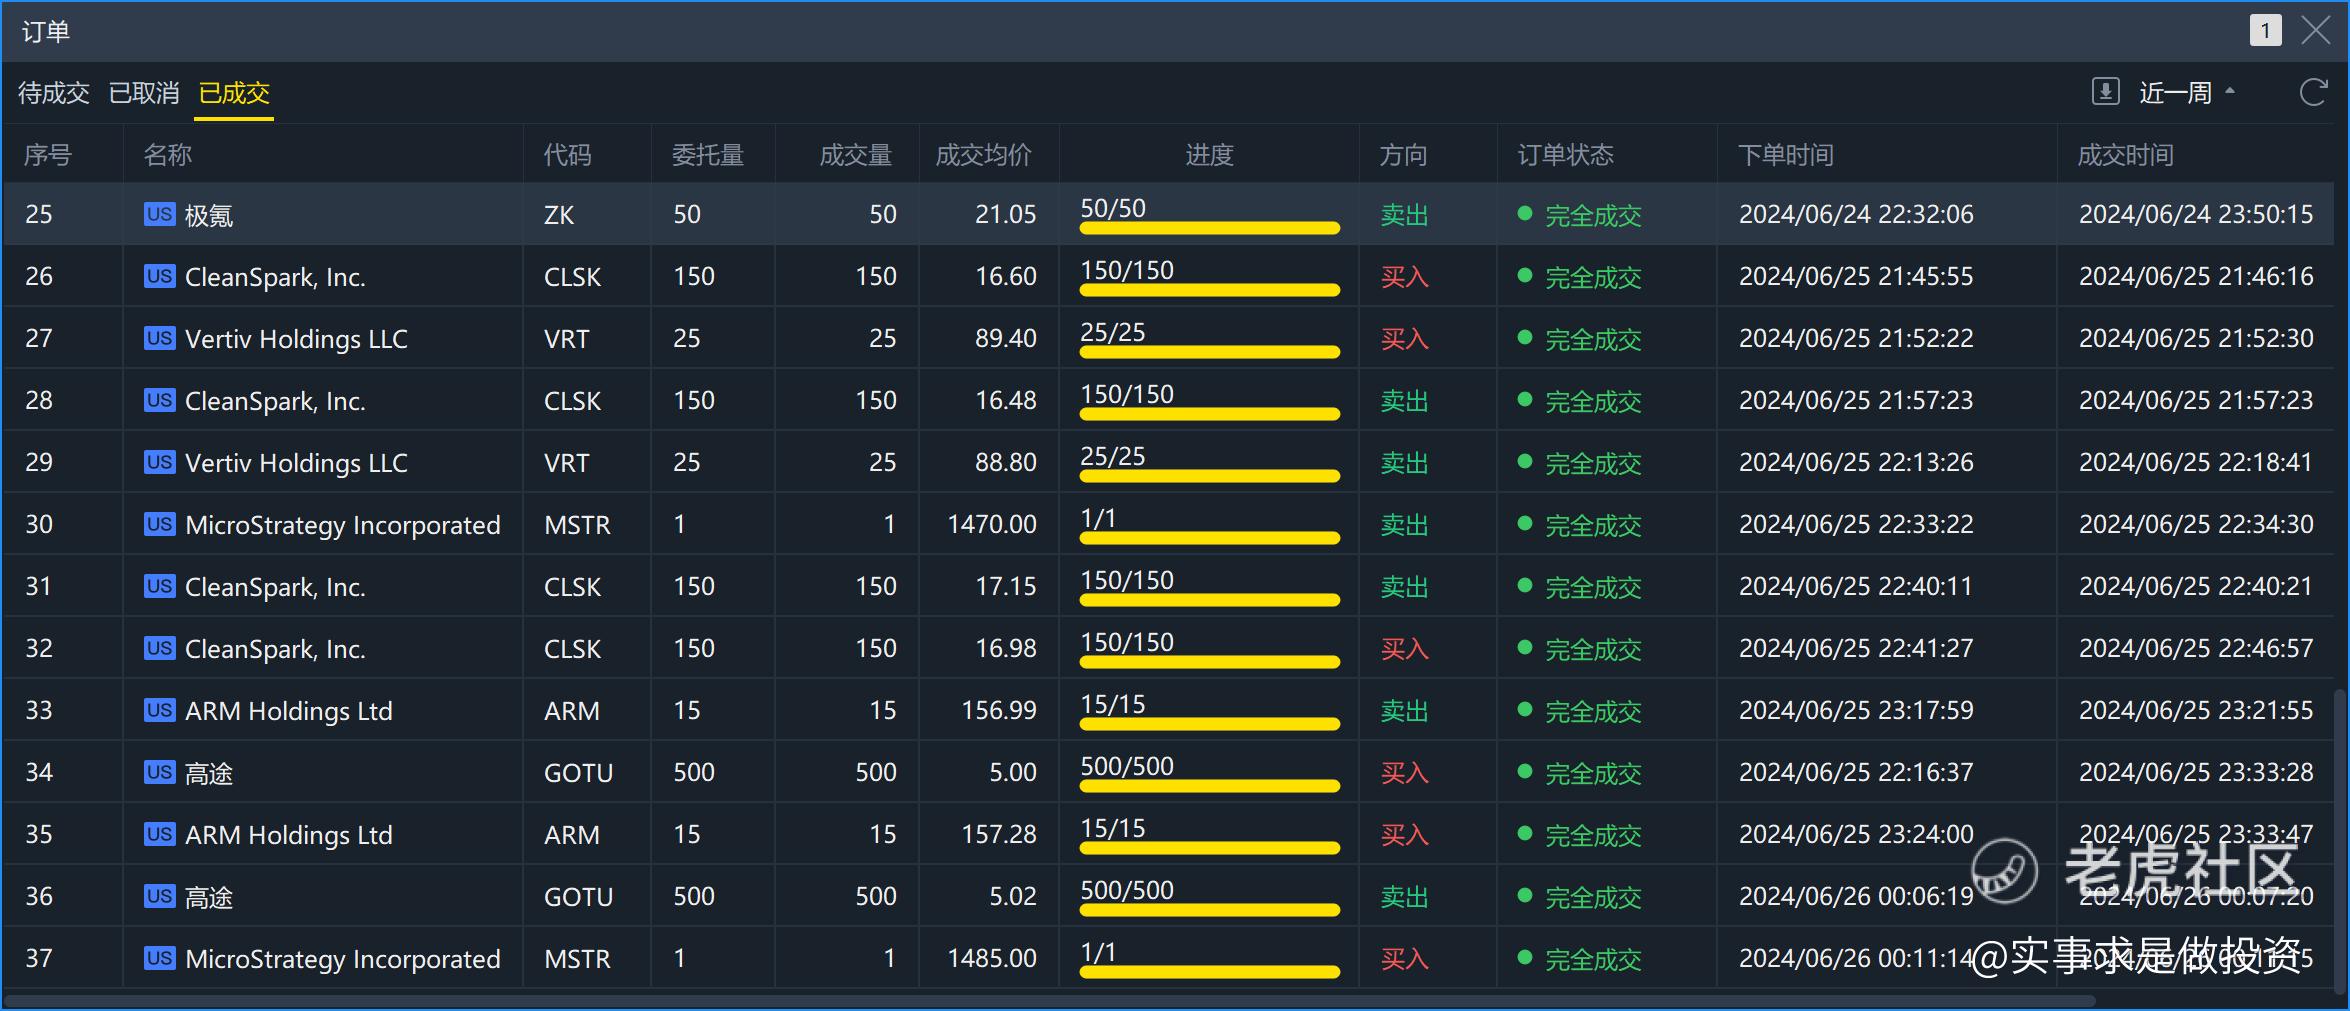Click the 订单状态 column header

1565,155
